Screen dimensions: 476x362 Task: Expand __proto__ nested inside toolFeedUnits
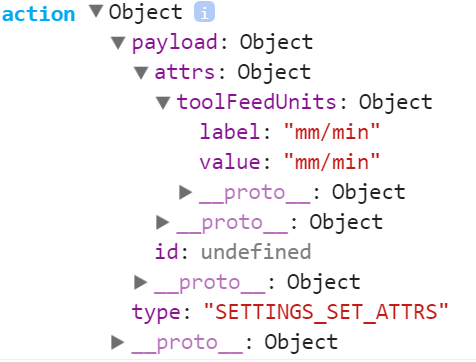pyautogui.click(x=185, y=192)
